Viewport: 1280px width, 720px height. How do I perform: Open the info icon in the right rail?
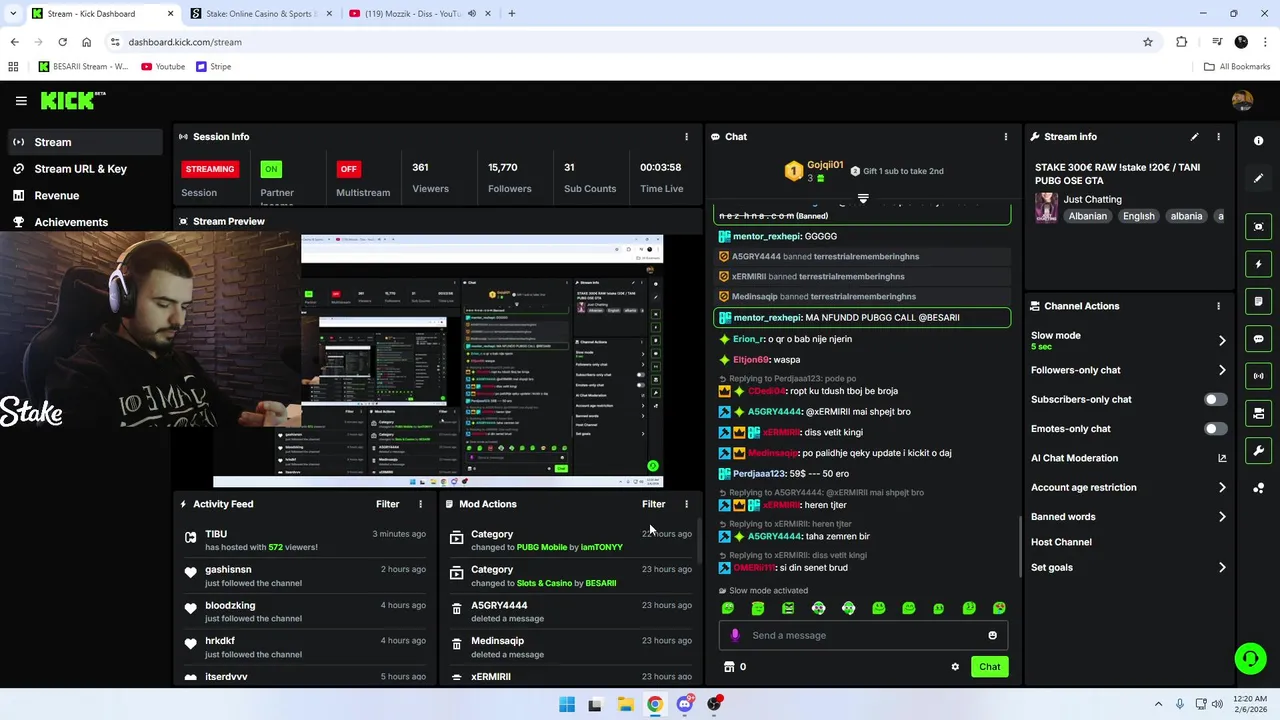(x=1258, y=141)
